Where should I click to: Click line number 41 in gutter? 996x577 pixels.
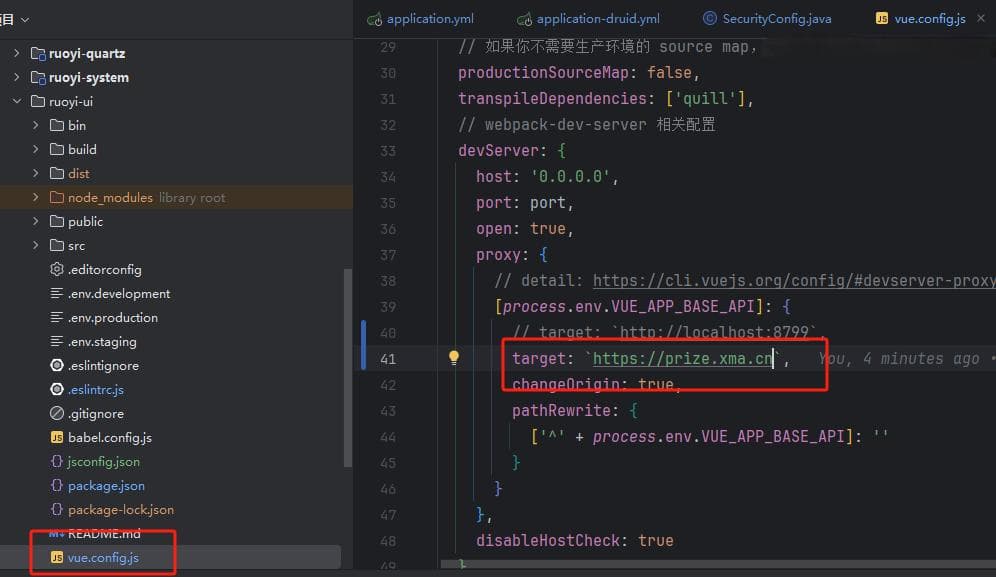(x=387, y=359)
